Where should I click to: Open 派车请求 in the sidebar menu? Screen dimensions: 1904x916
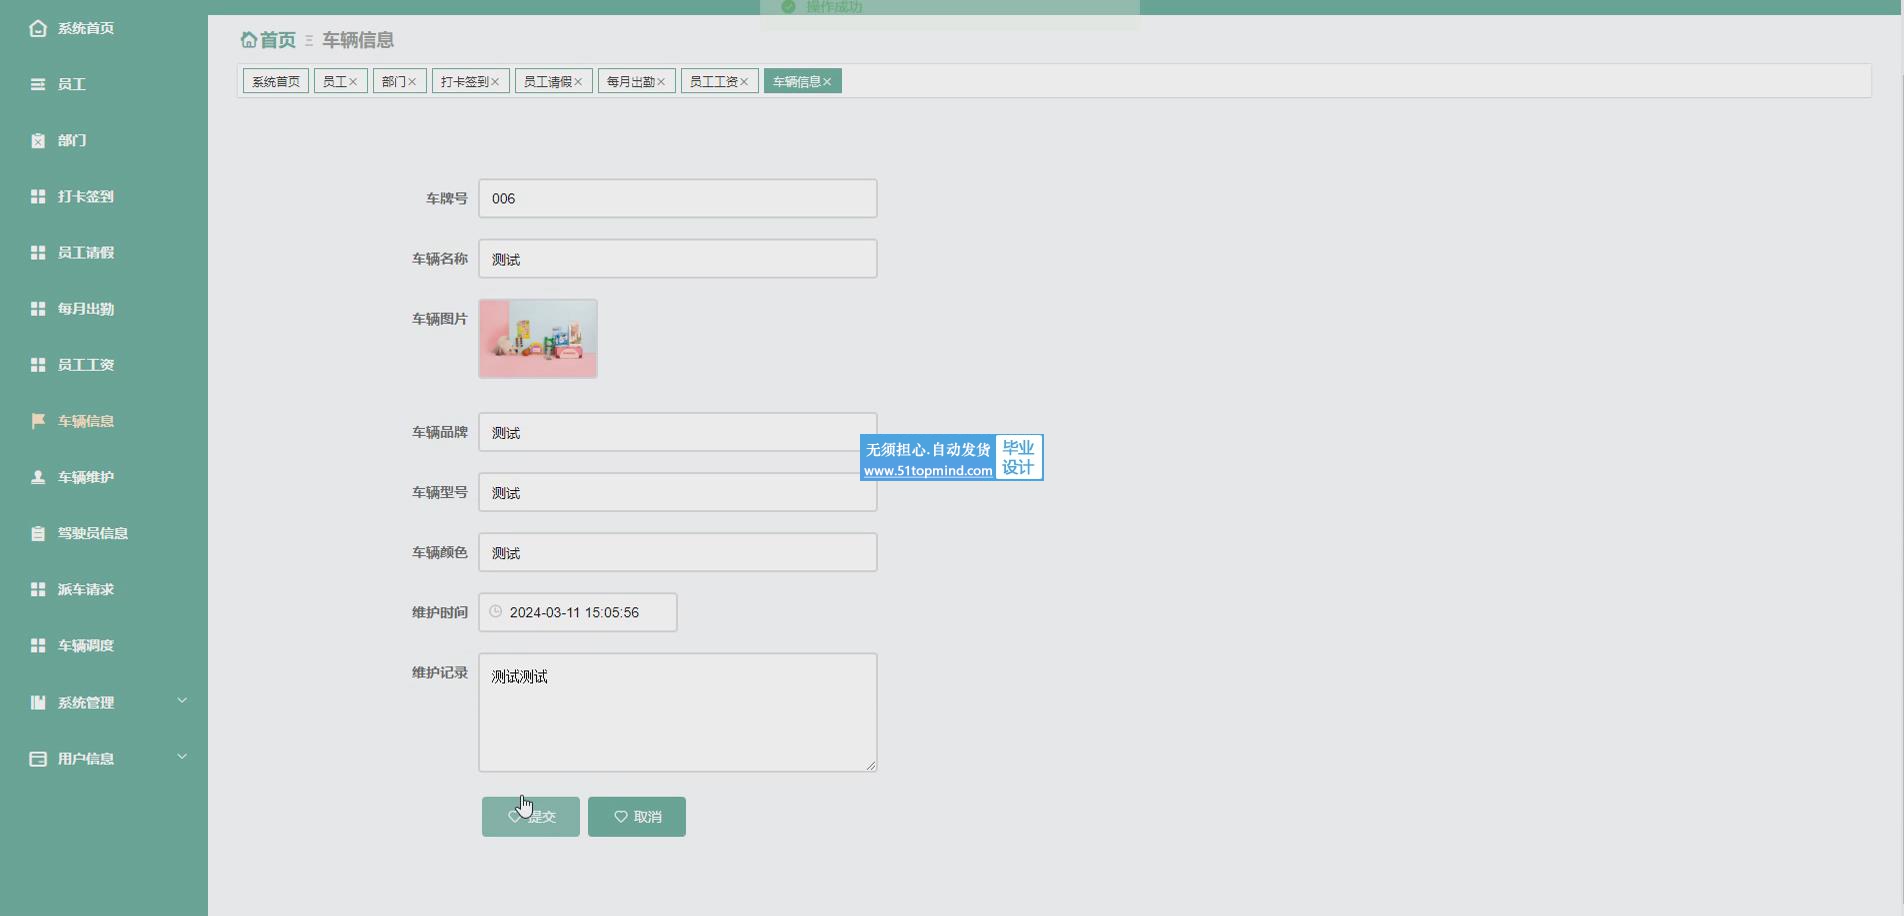pos(86,589)
